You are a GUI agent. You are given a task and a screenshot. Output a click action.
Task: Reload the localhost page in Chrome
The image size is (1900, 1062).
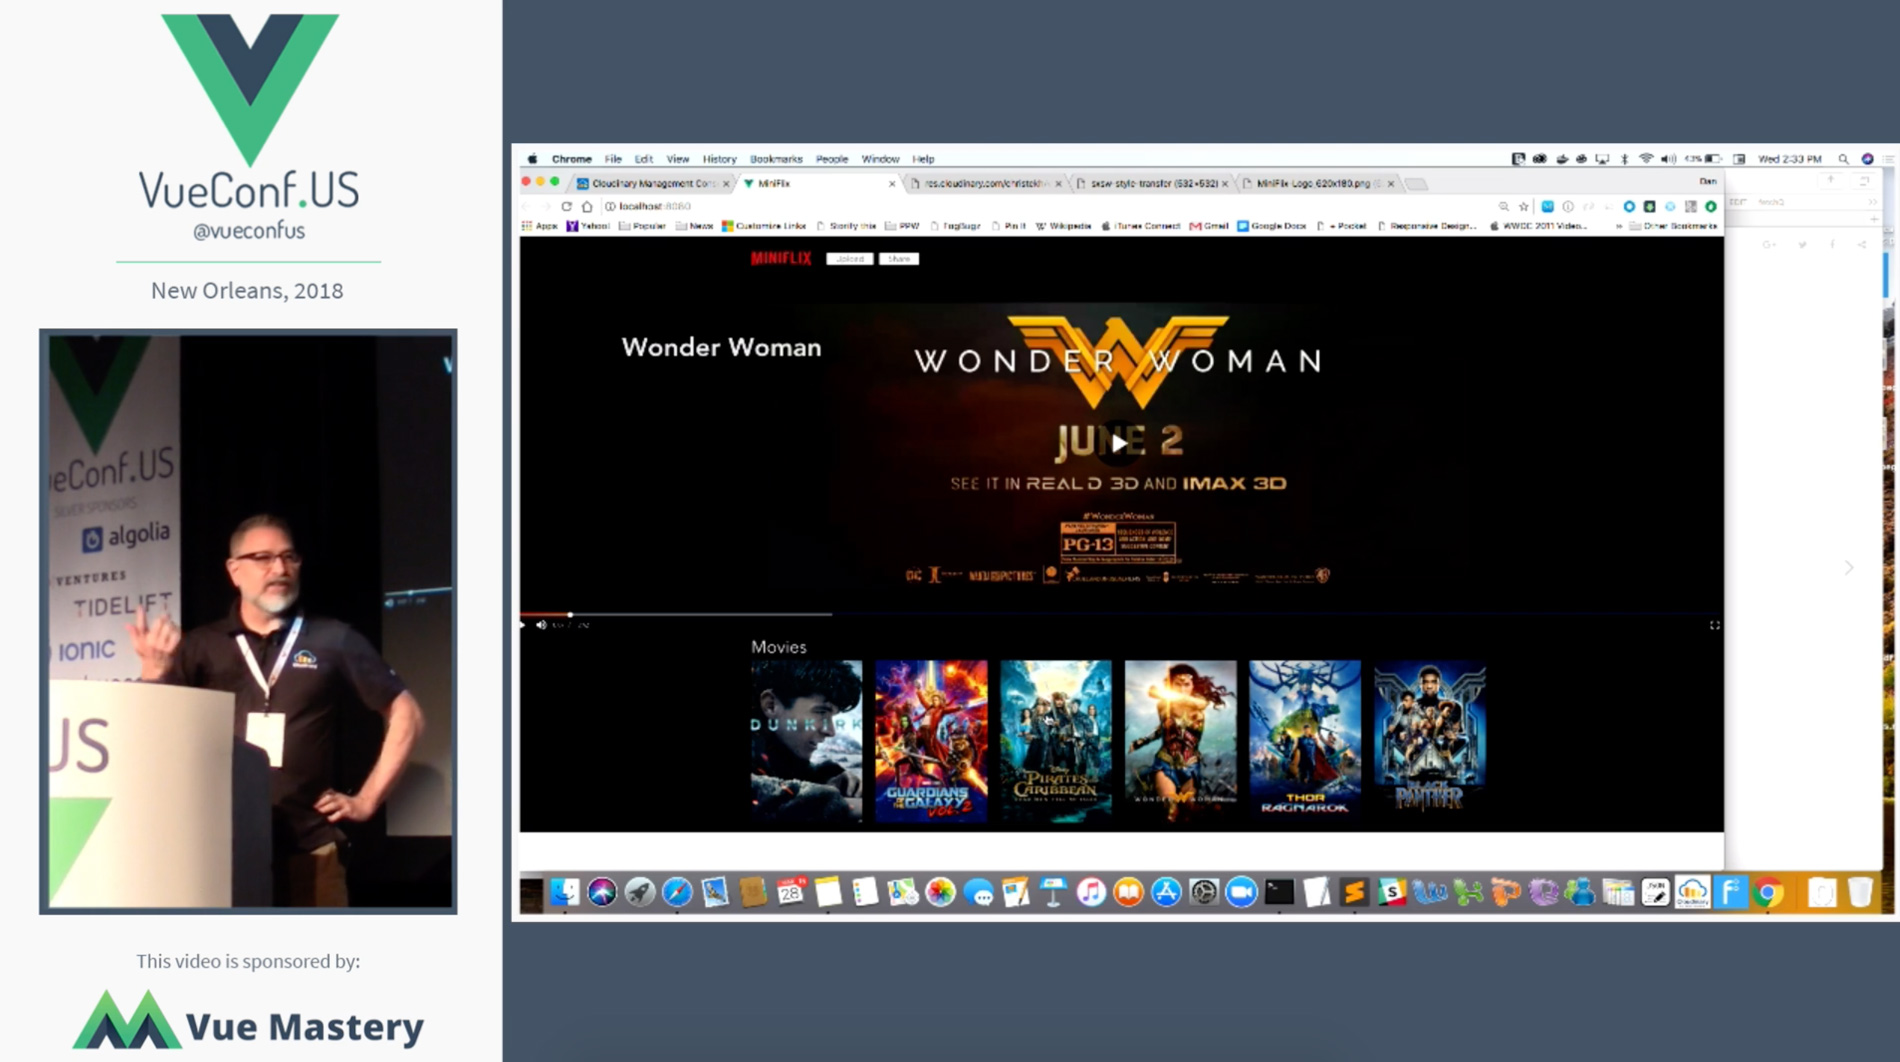[566, 206]
